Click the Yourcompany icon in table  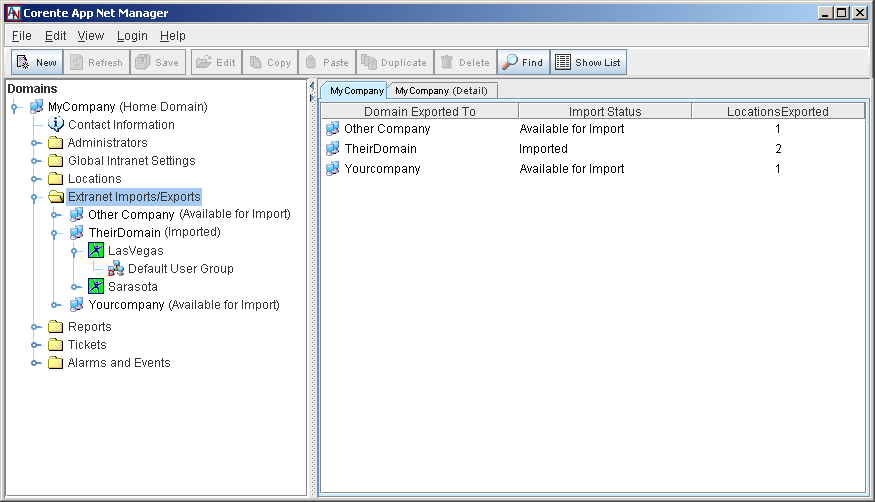coord(333,168)
